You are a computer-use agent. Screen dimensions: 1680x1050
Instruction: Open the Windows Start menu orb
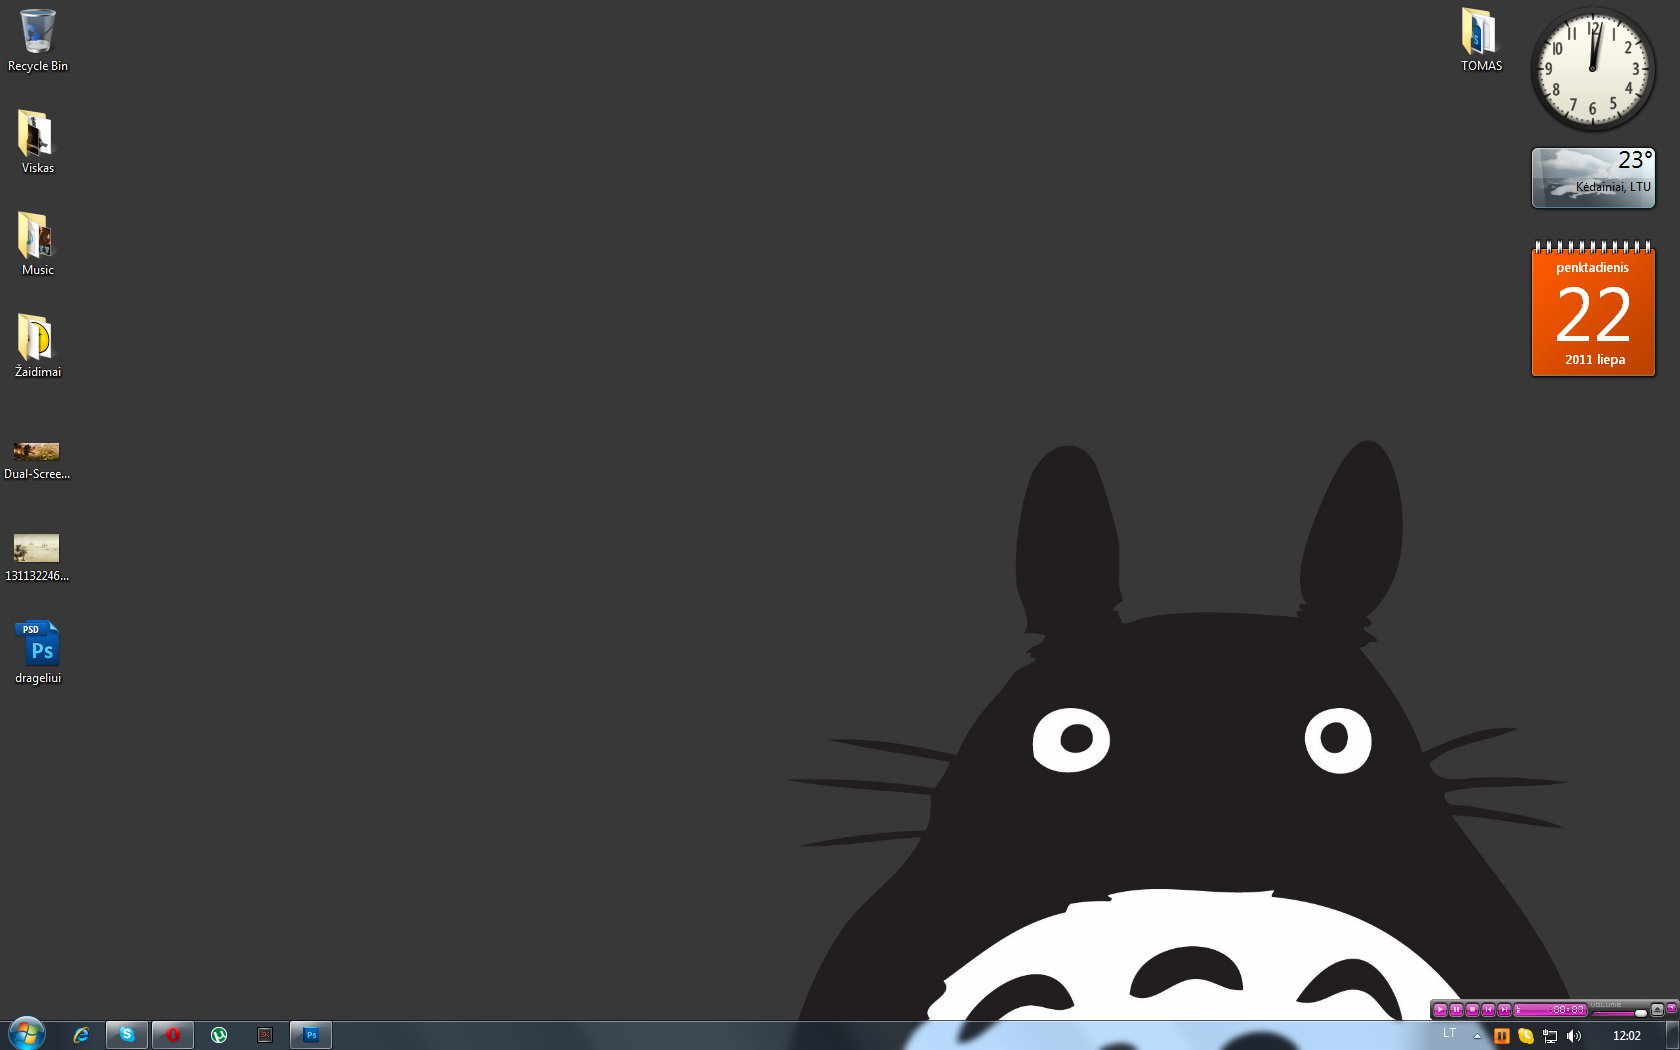pyautogui.click(x=26, y=1034)
